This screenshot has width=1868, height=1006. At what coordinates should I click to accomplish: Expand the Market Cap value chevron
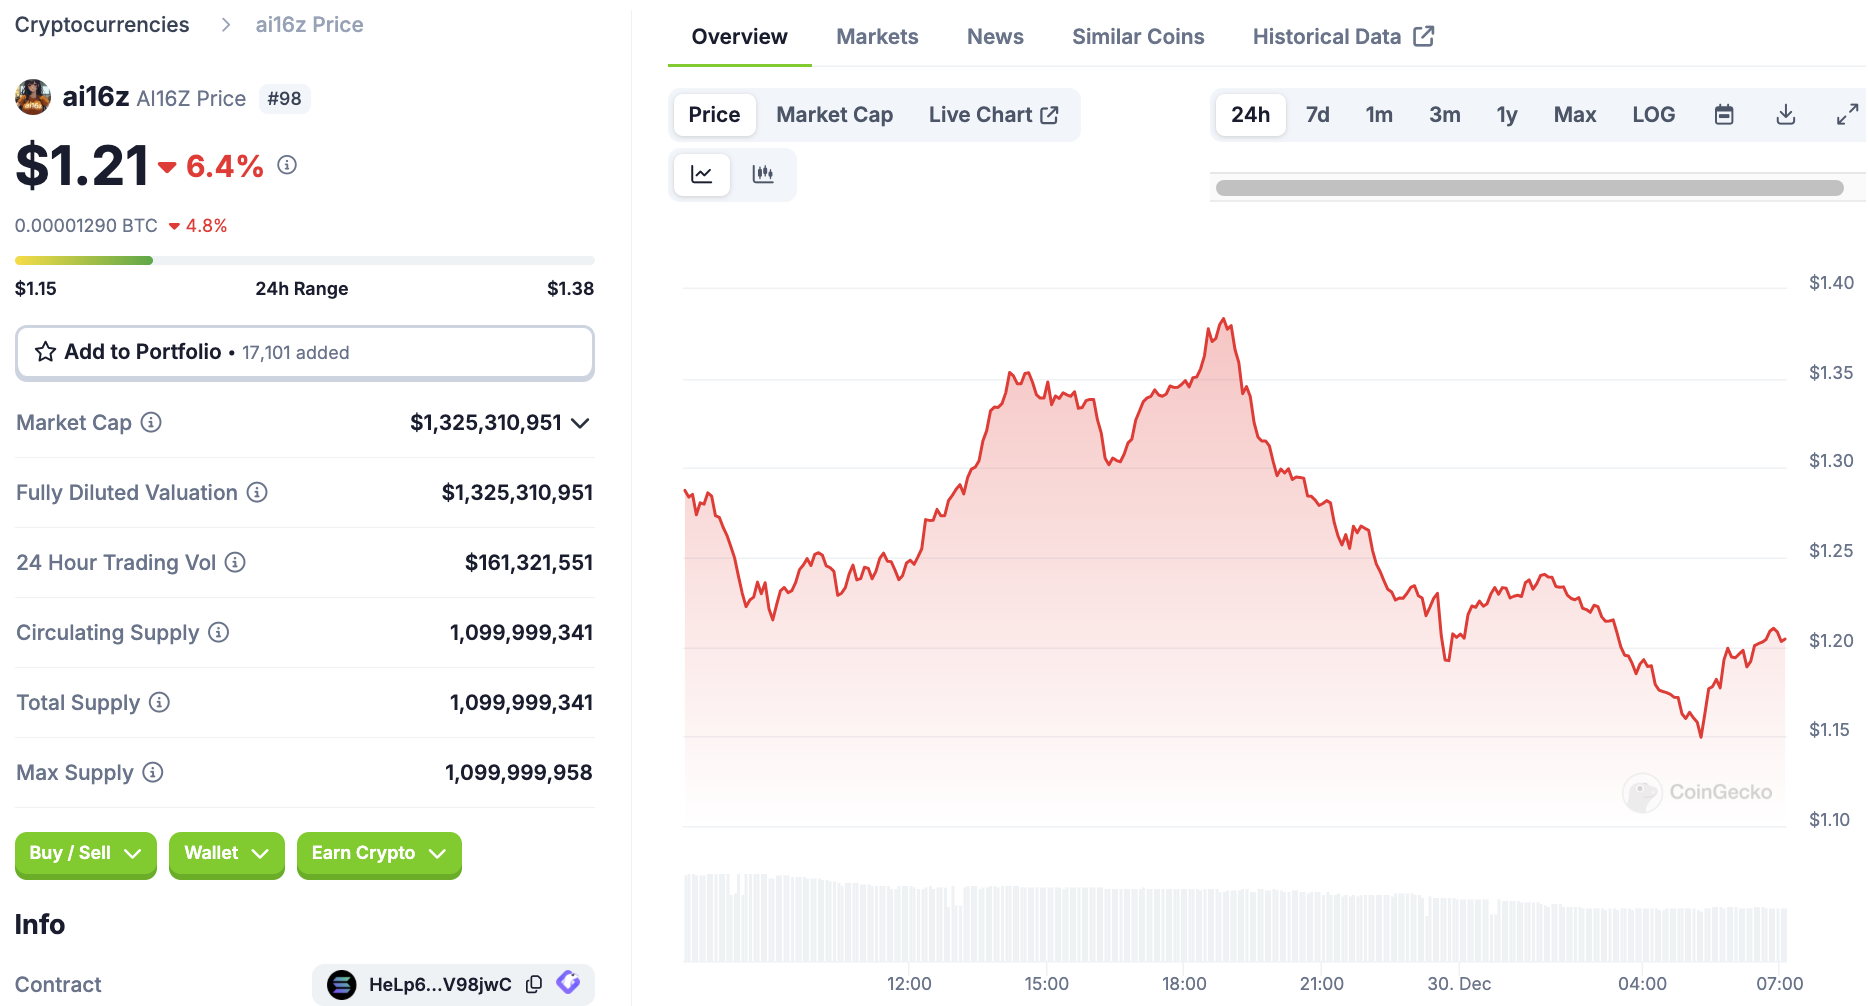pos(580,423)
